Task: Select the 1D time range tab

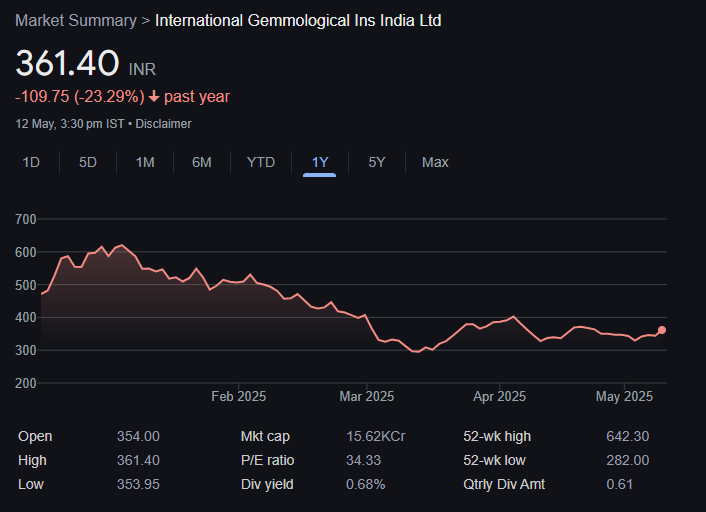Action: [x=31, y=162]
